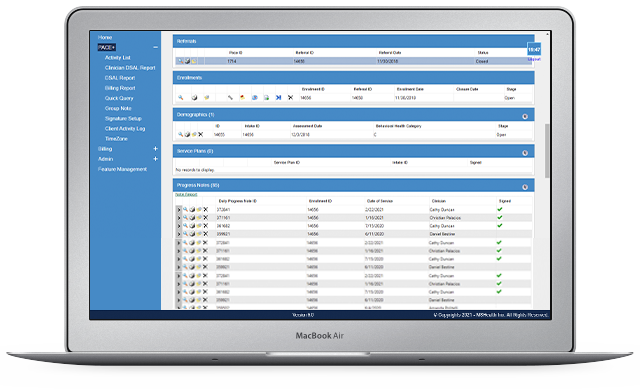Click the signed checkmark for first Cathy Duncan note
640x391 pixels.
pyautogui.click(x=500, y=209)
